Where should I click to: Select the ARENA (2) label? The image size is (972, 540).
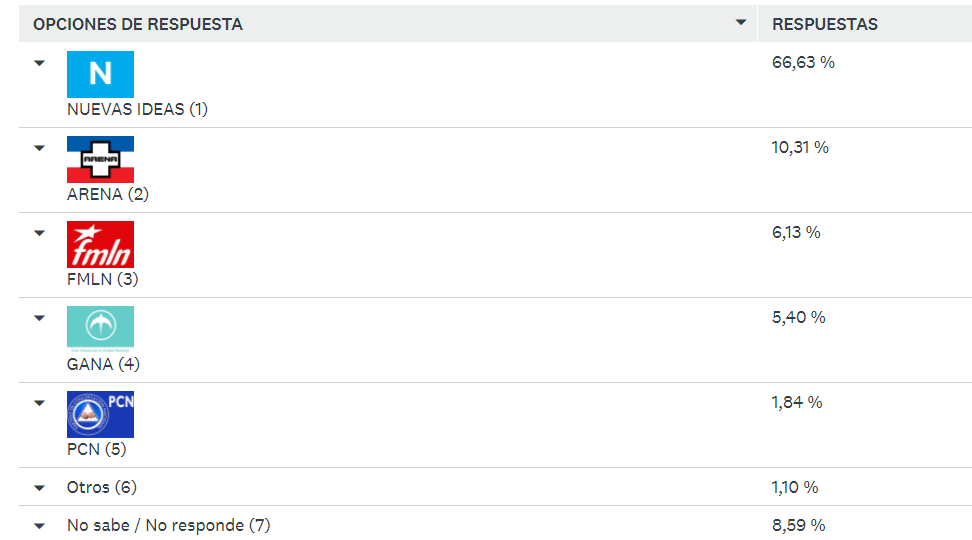(x=108, y=194)
